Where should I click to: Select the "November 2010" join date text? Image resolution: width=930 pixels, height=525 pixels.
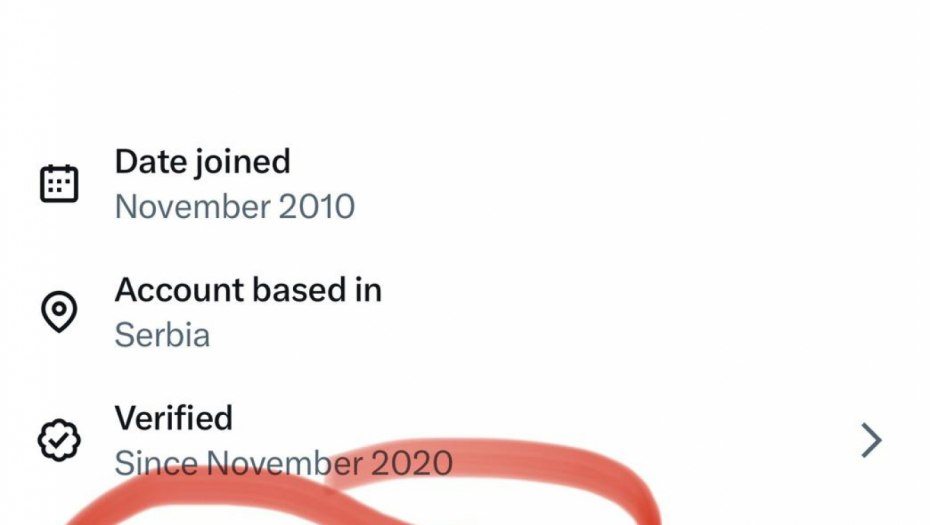234,207
